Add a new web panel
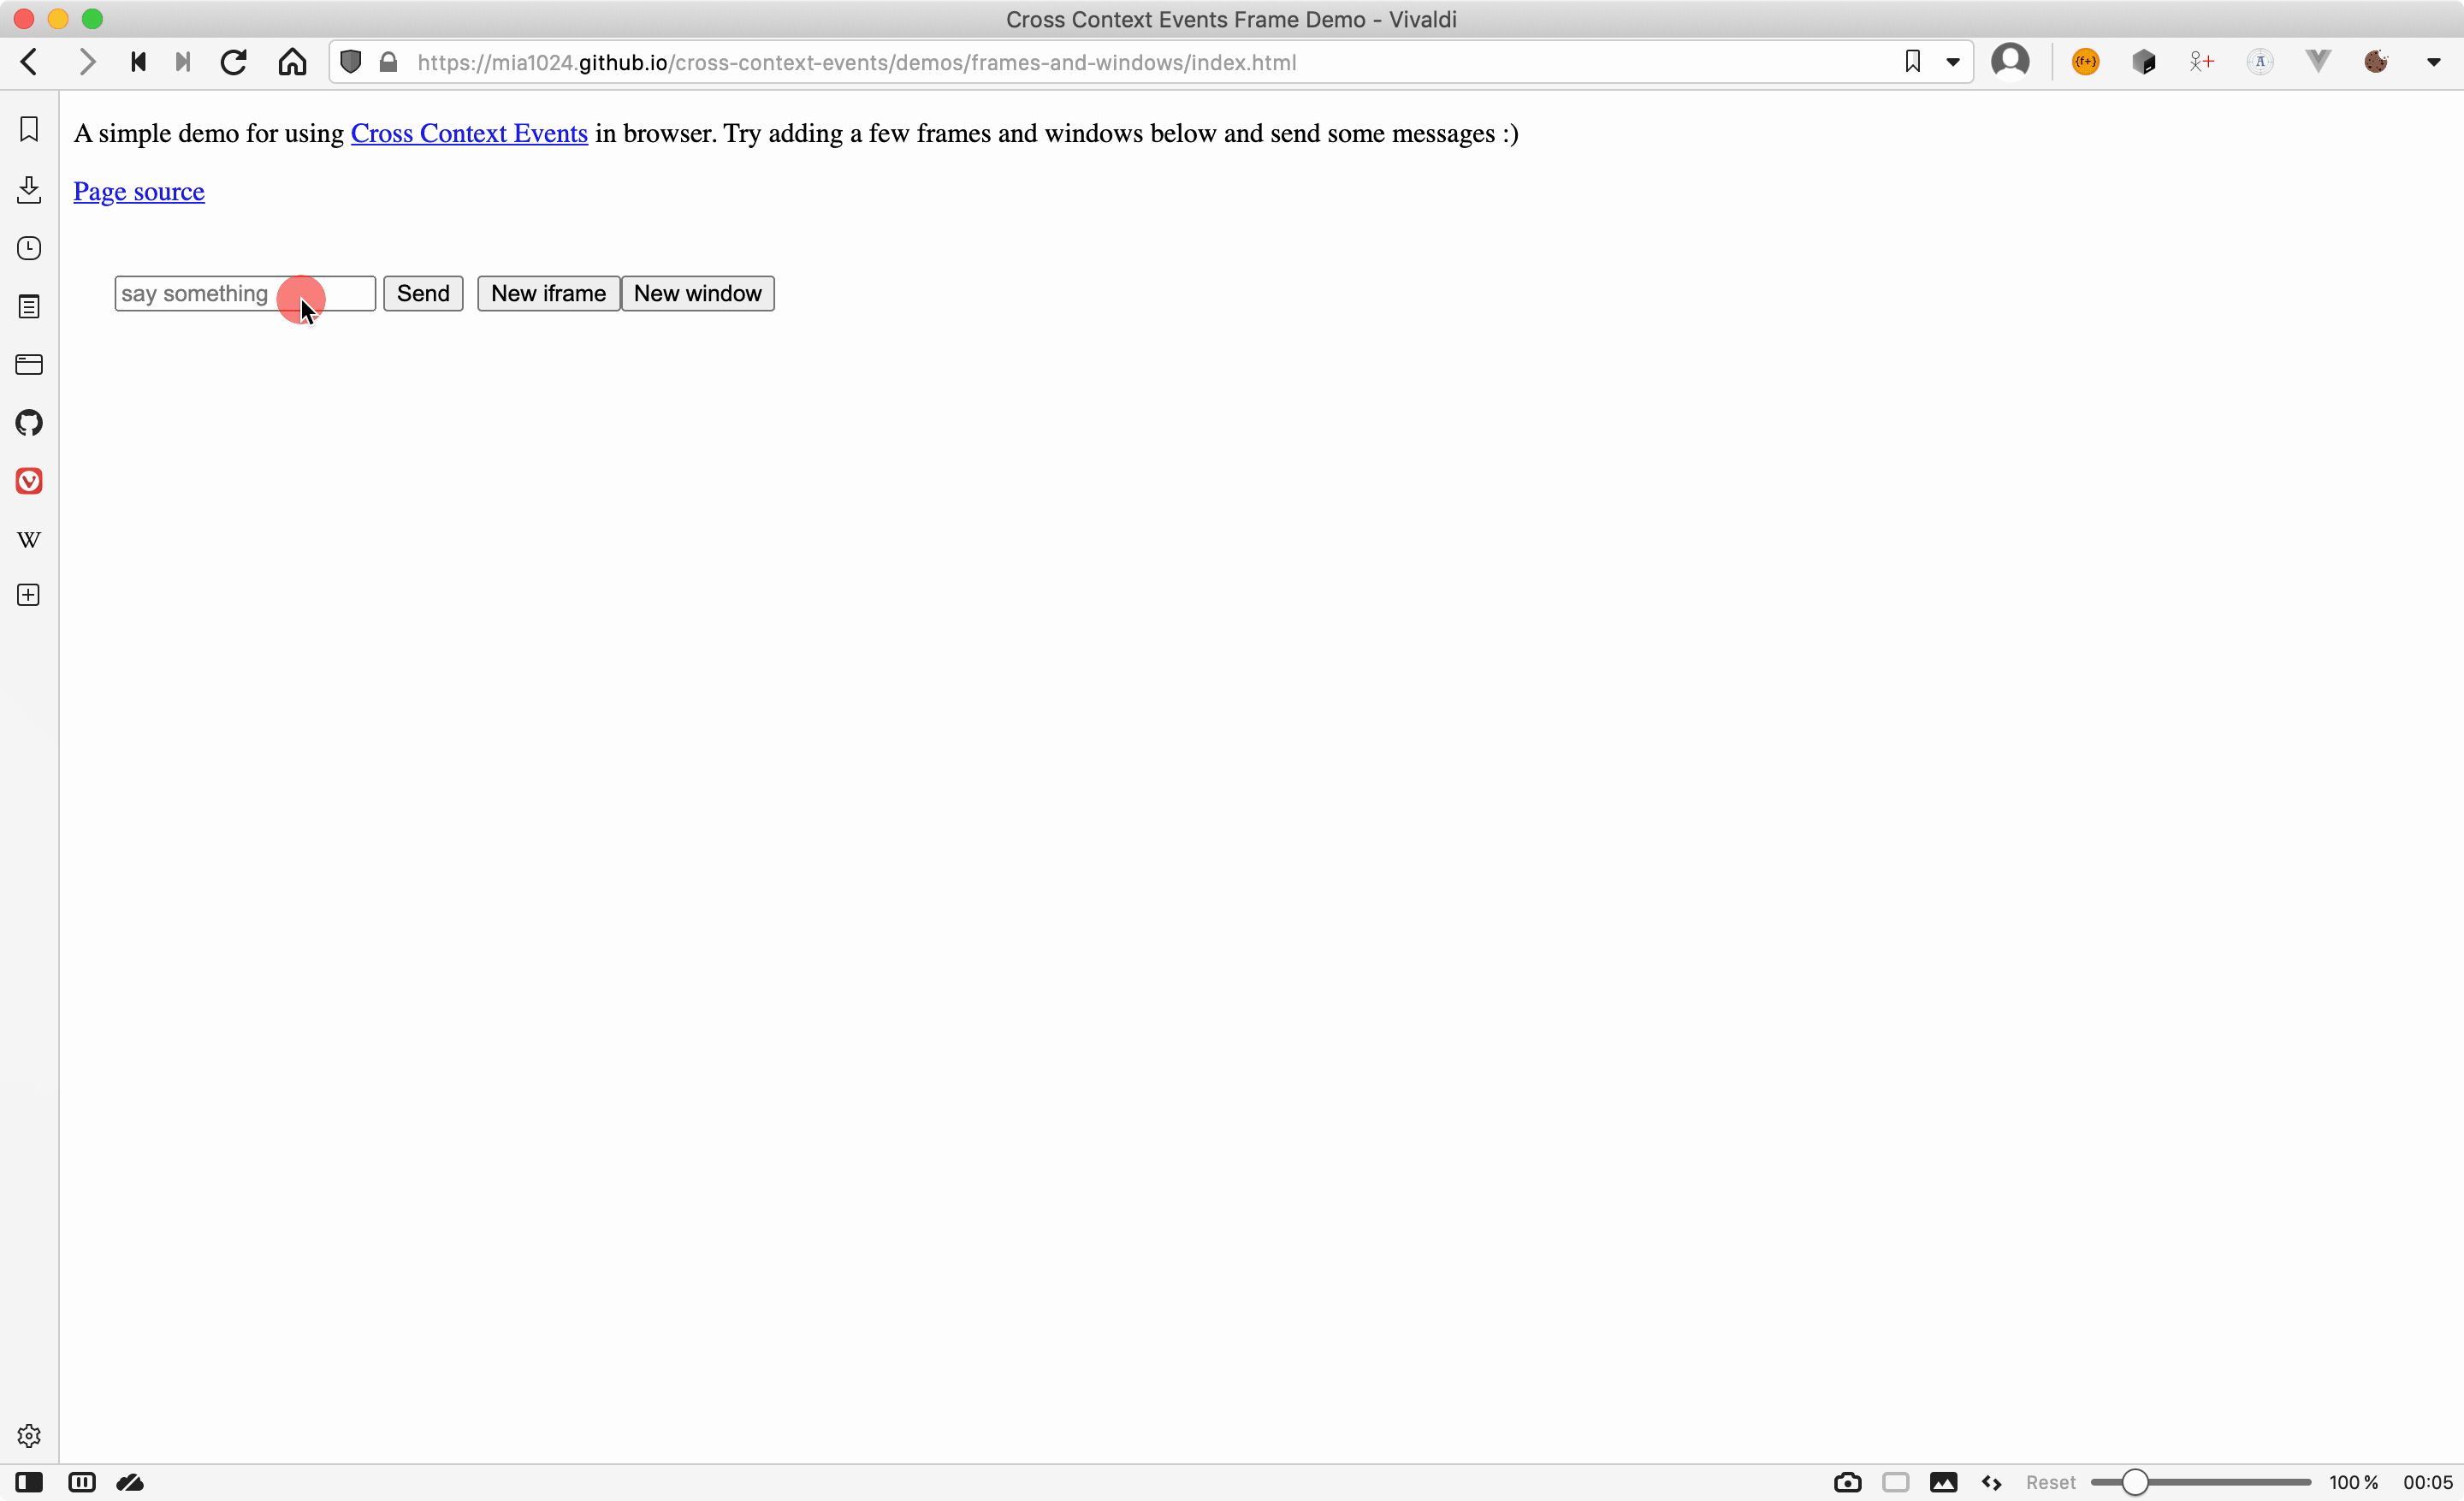 29,595
